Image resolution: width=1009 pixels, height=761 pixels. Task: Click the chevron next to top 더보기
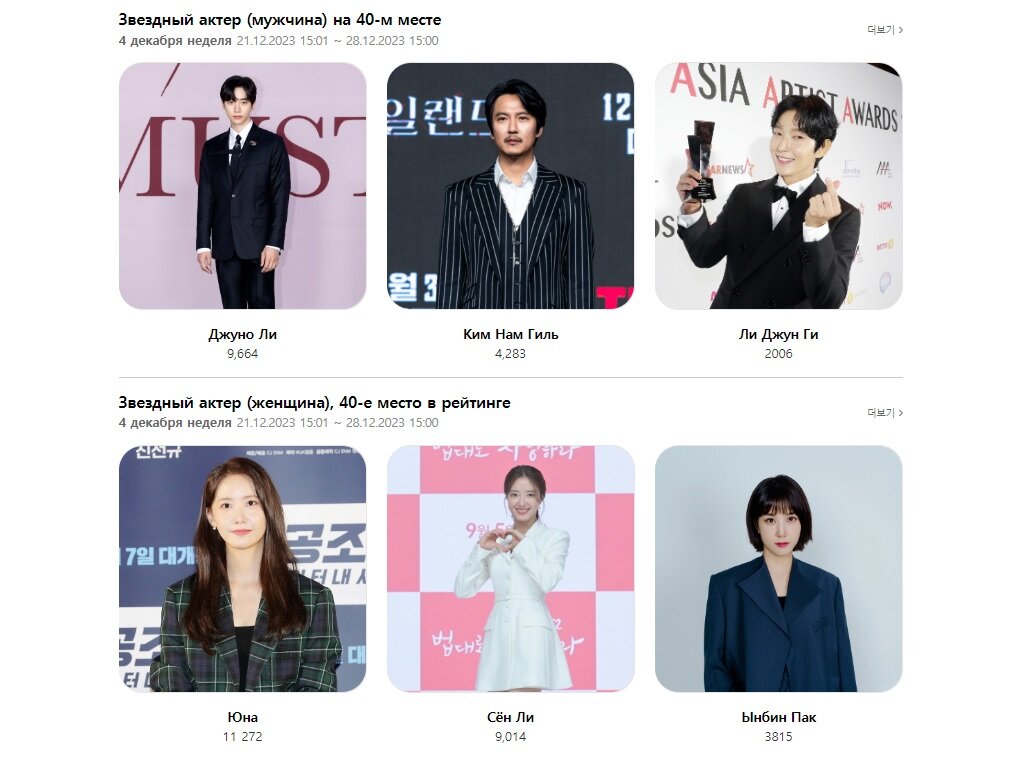tap(901, 30)
